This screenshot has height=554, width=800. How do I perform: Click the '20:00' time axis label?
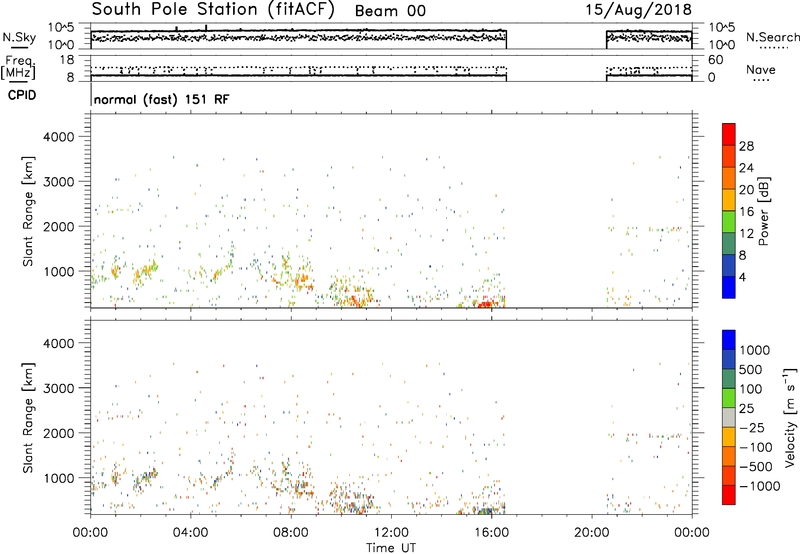[591, 533]
